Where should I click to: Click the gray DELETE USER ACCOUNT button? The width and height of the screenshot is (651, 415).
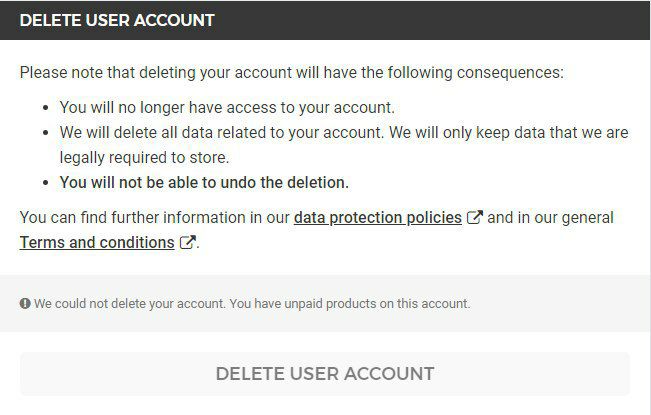coord(325,374)
